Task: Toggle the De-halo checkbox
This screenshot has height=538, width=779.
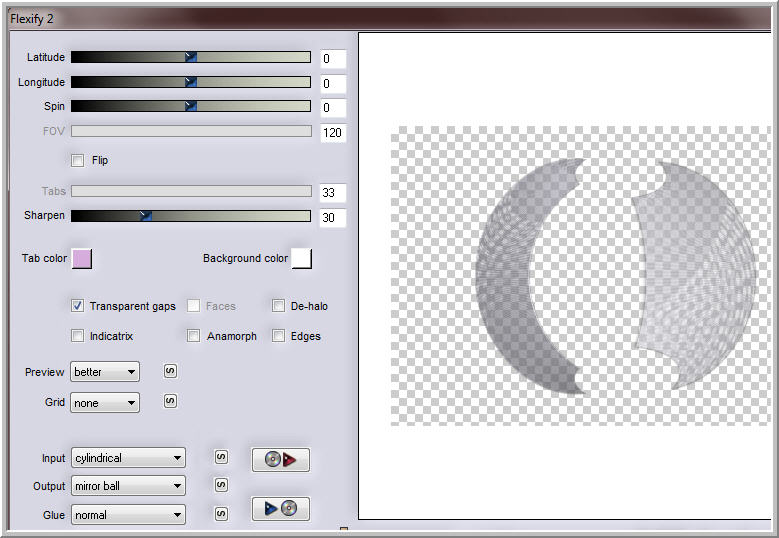Action: [278, 306]
